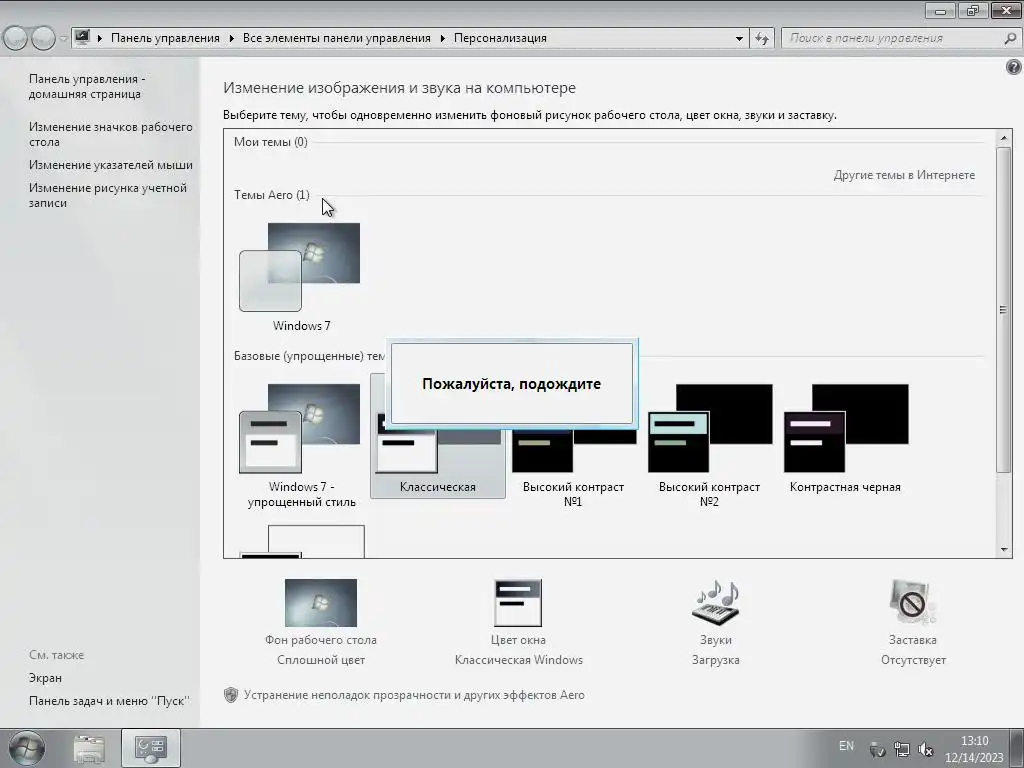Click Все элементы панели управления breadcrumb
This screenshot has width=1024, height=768.
click(x=336, y=38)
